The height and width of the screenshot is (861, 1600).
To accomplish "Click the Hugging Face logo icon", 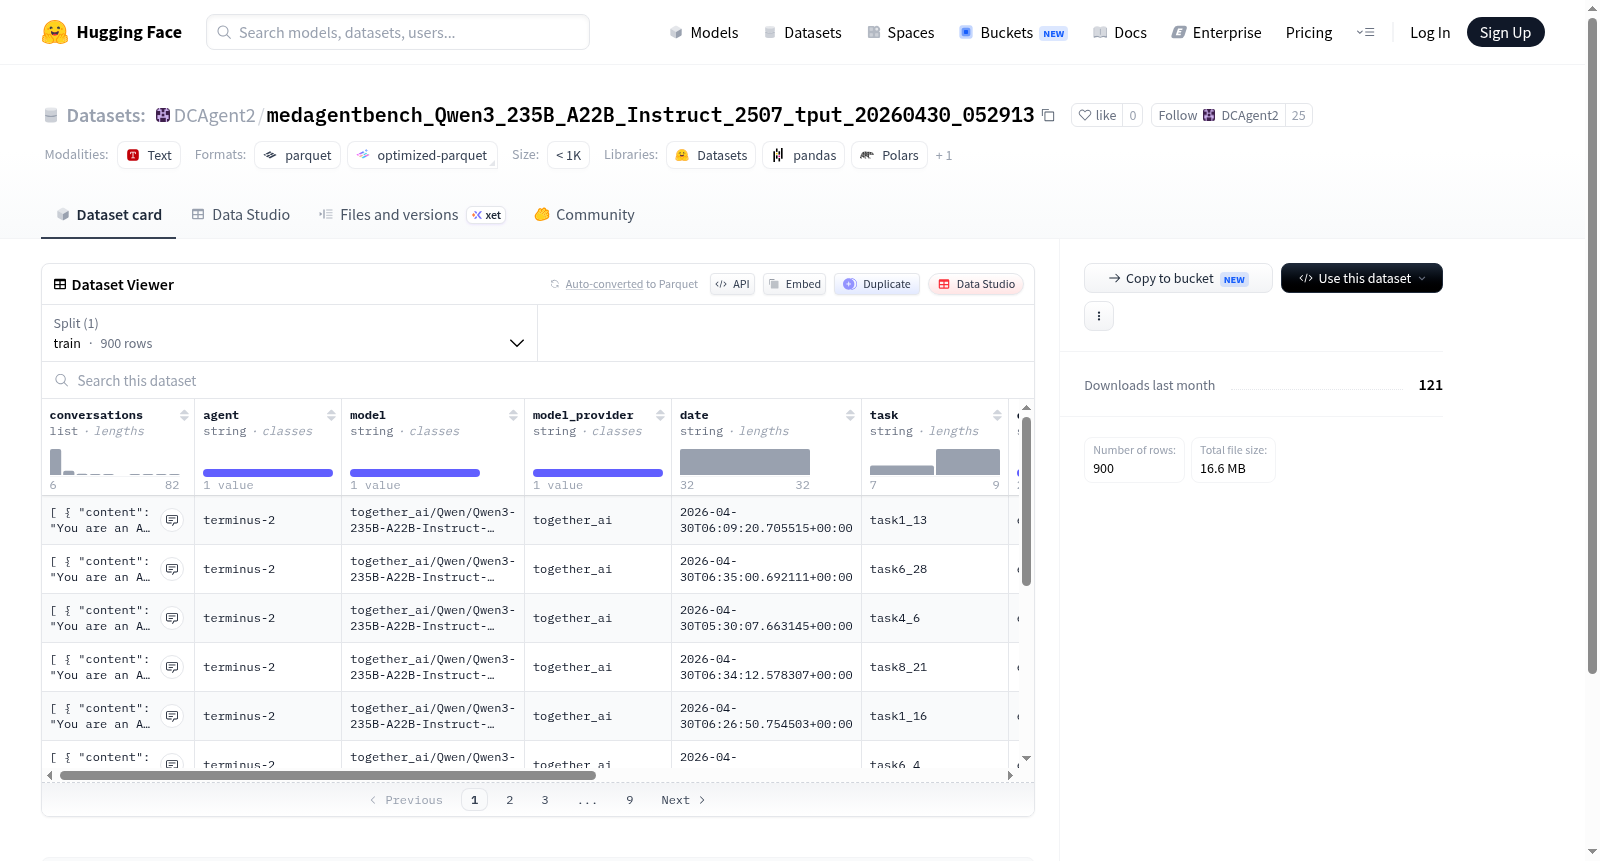I will (x=55, y=32).
